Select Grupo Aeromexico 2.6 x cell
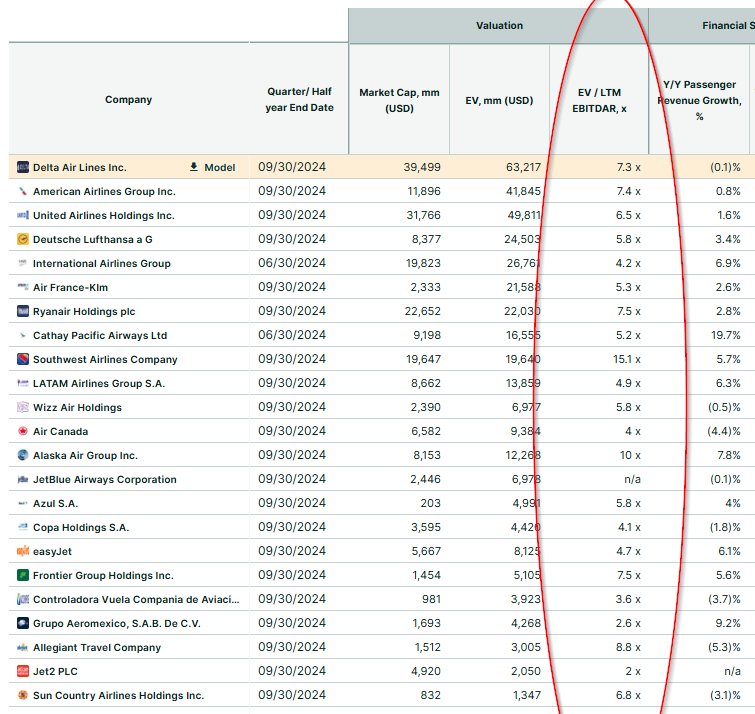755x714 pixels. pyautogui.click(x=628, y=623)
